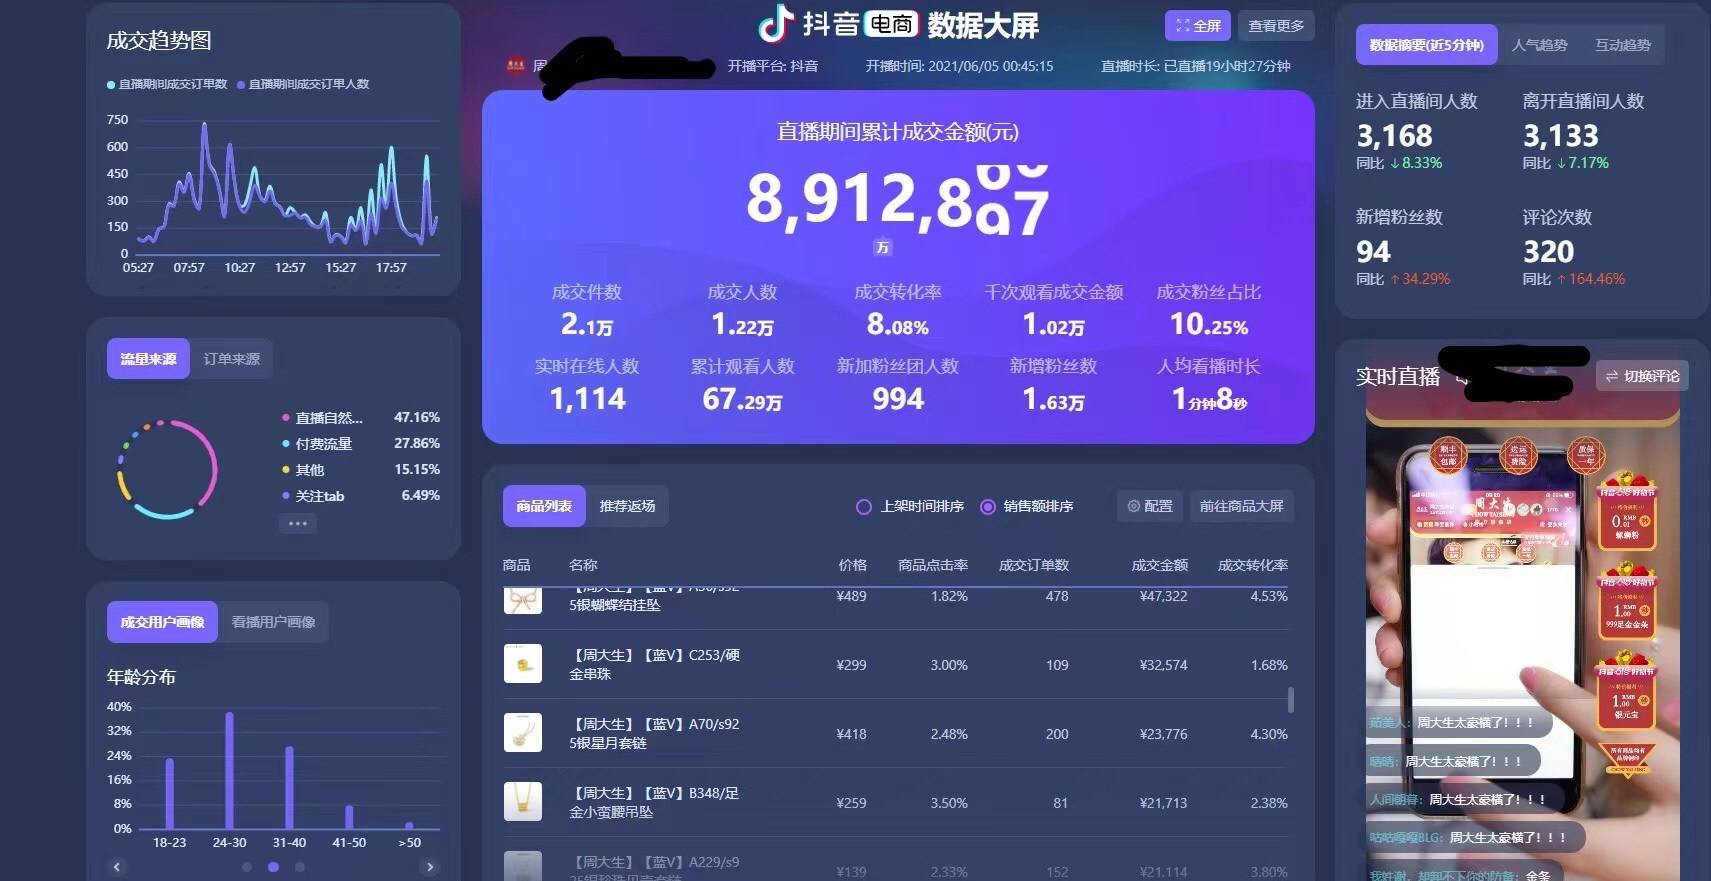Toggle the 其他 legend entry
This screenshot has width=1711, height=881.
pos(304,470)
